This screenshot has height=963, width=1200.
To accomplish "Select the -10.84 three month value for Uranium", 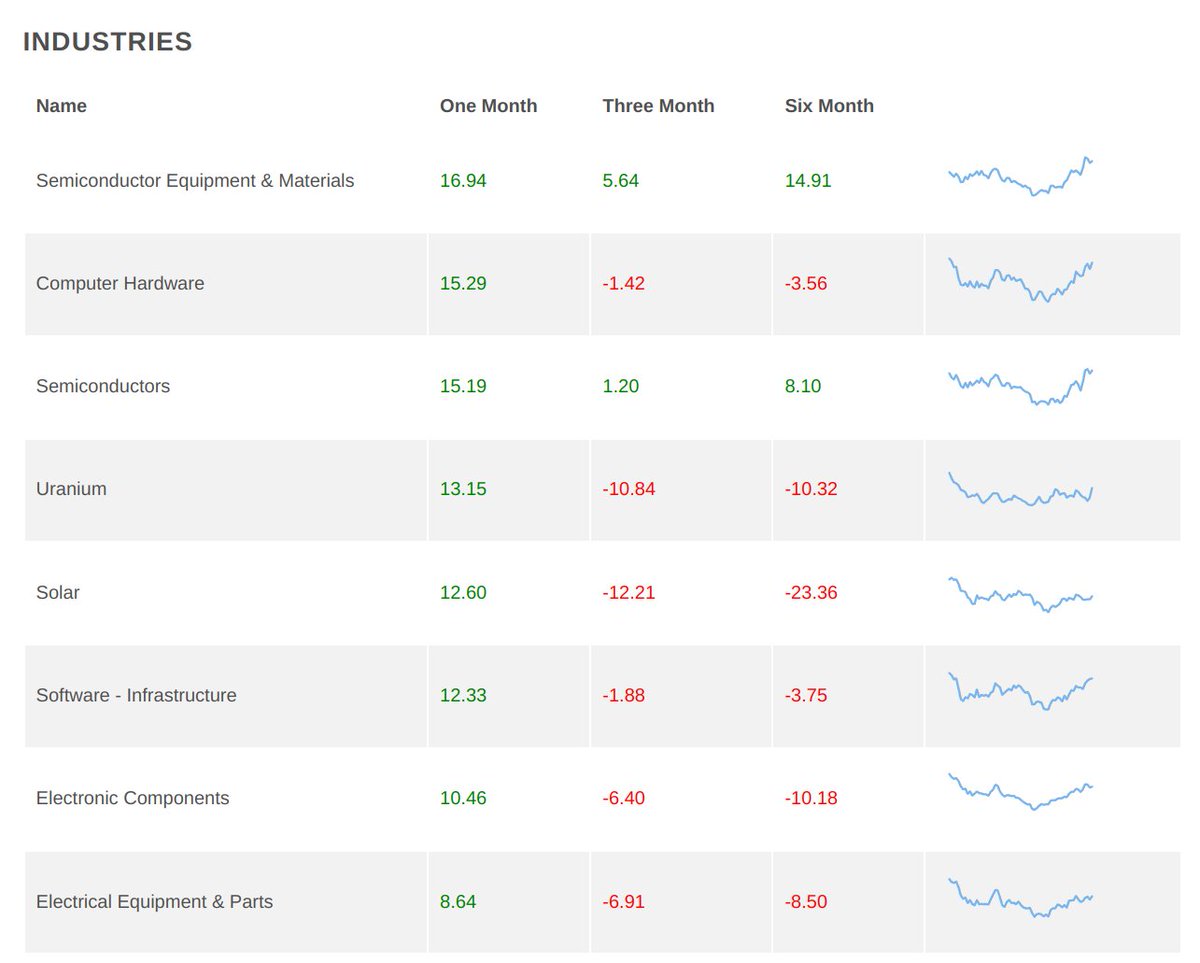I will pos(629,489).
